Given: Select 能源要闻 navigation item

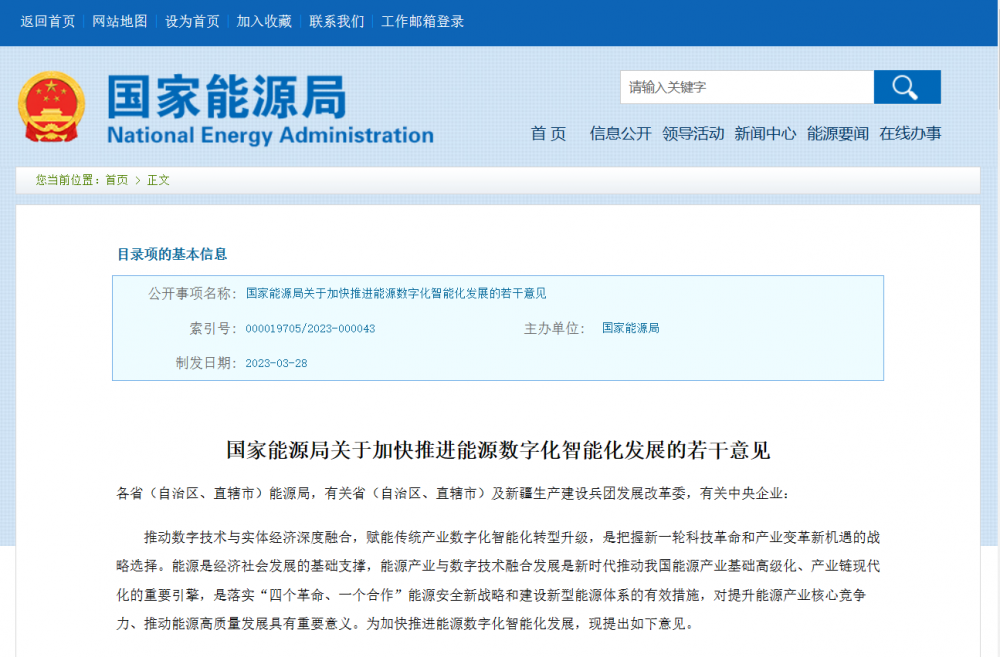Looking at the screenshot, I should pyautogui.click(x=838, y=133).
